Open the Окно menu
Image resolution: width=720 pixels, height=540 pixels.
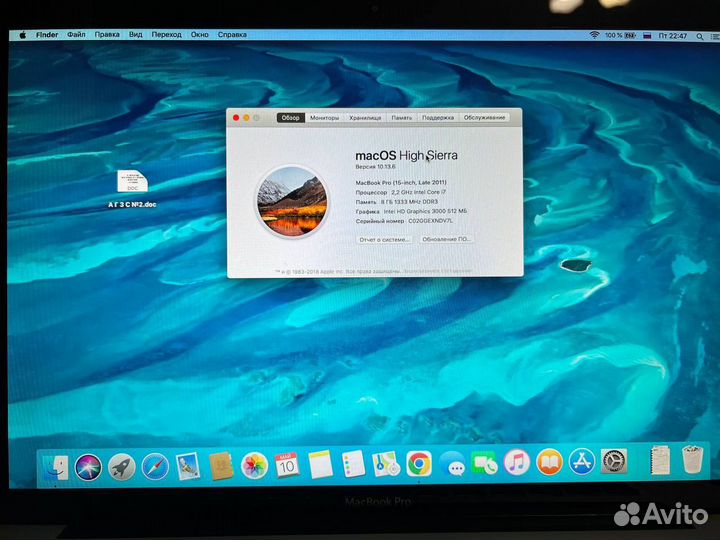[200, 34]
